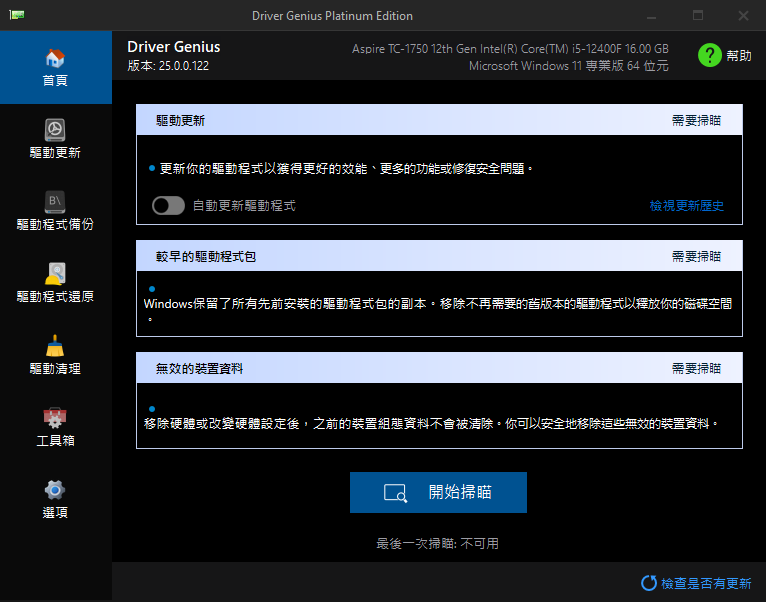Open the 首頁 home icon
The image size is (766, 602).
coord(55,58)
